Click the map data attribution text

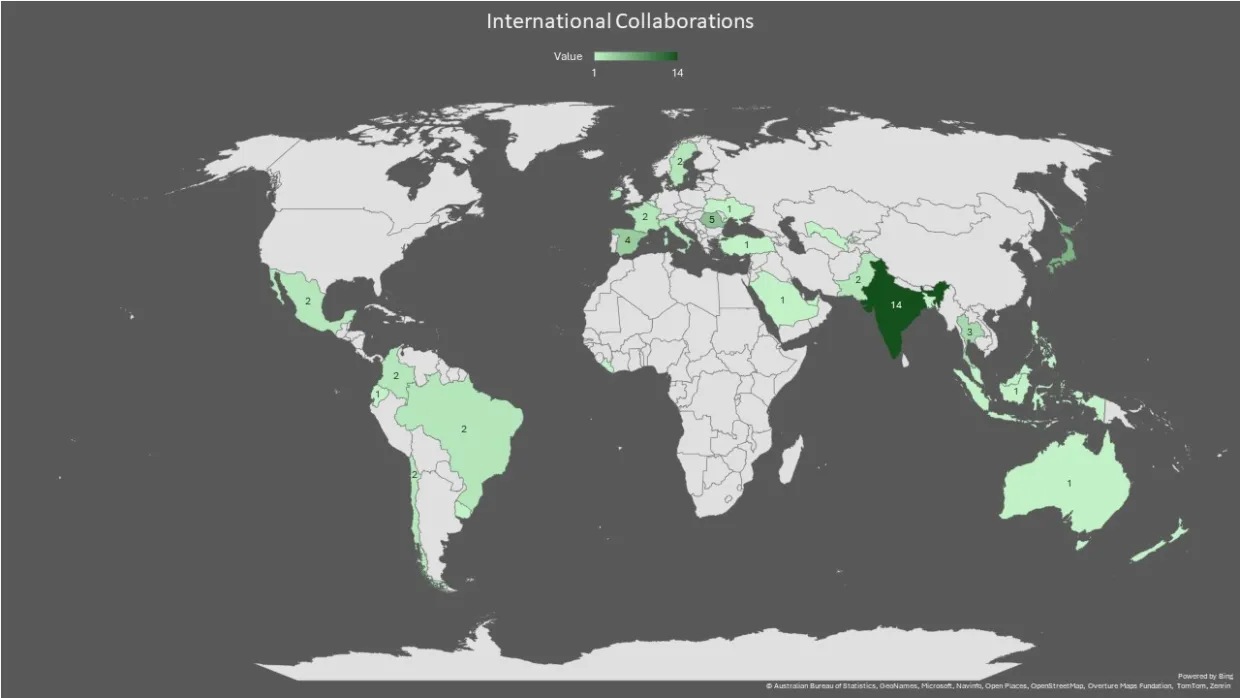(x=998, y=687)
